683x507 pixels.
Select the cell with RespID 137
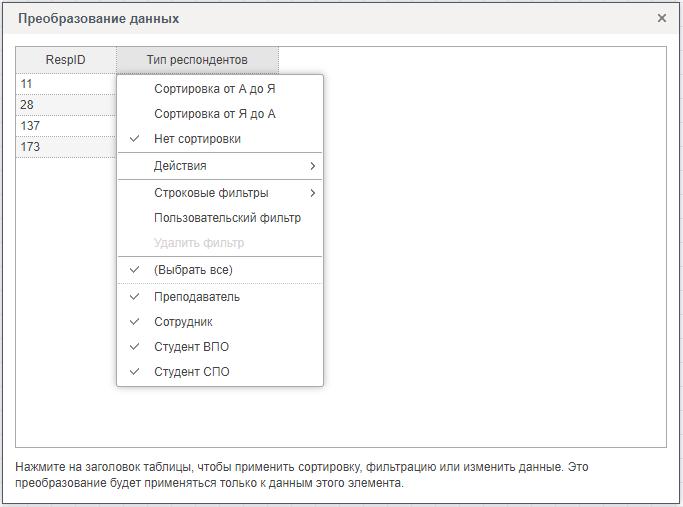click(x=66, y=126)
